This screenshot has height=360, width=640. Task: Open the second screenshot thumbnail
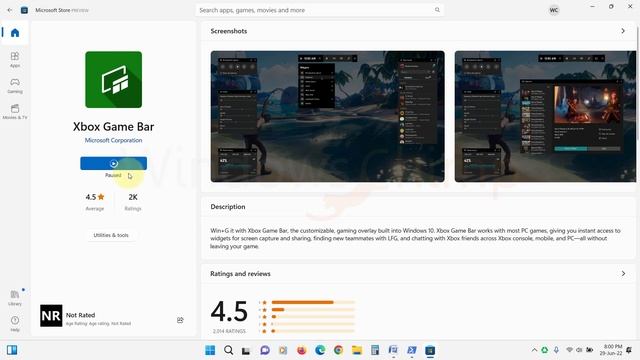(x=545, y=116)
